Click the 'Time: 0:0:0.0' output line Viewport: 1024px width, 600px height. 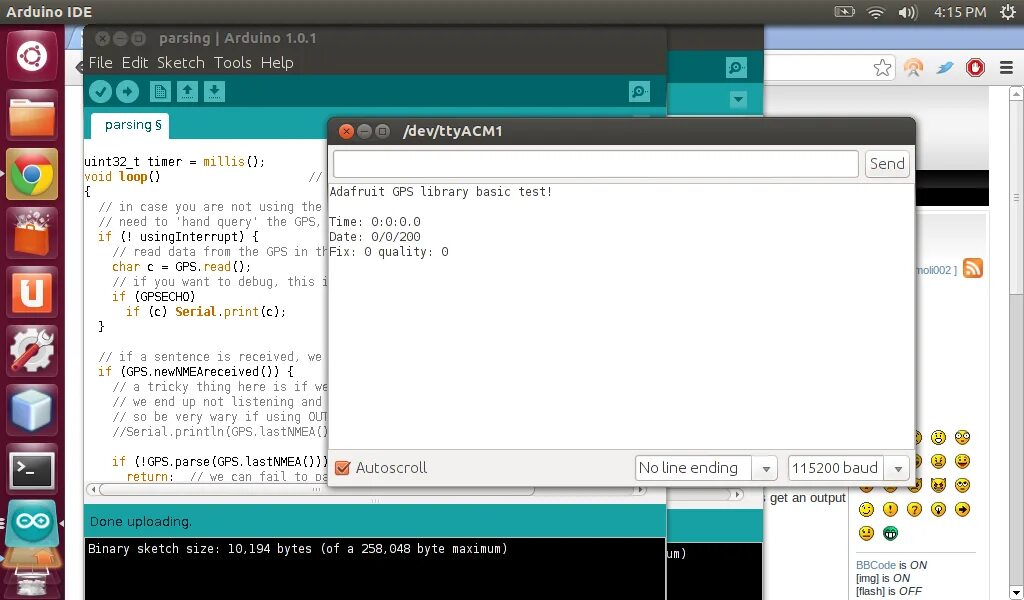[x=375, y=222]
